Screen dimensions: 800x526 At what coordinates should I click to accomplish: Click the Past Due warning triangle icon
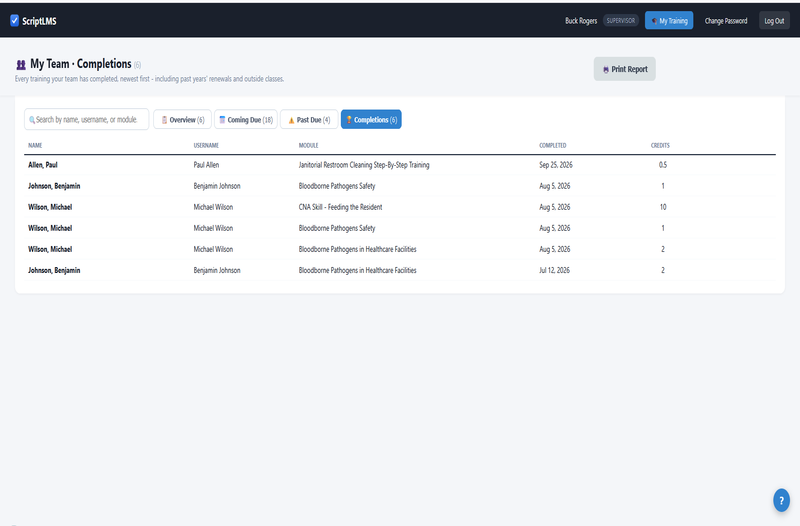[291, 120]
